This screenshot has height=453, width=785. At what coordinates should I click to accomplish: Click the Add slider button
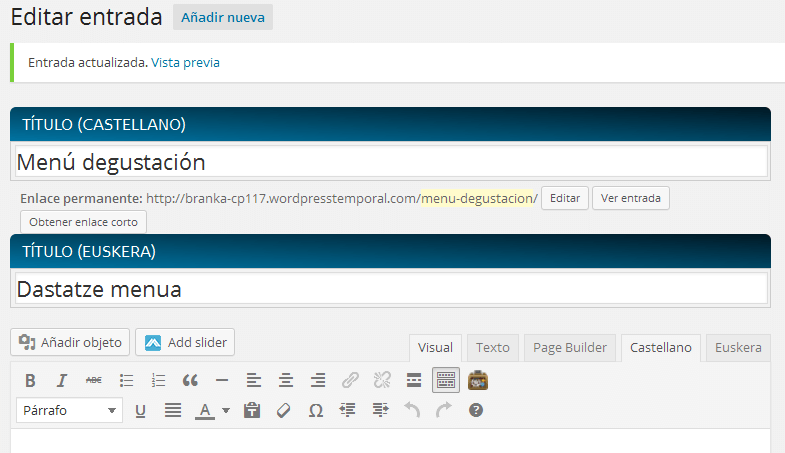click(x=185, y=342)
